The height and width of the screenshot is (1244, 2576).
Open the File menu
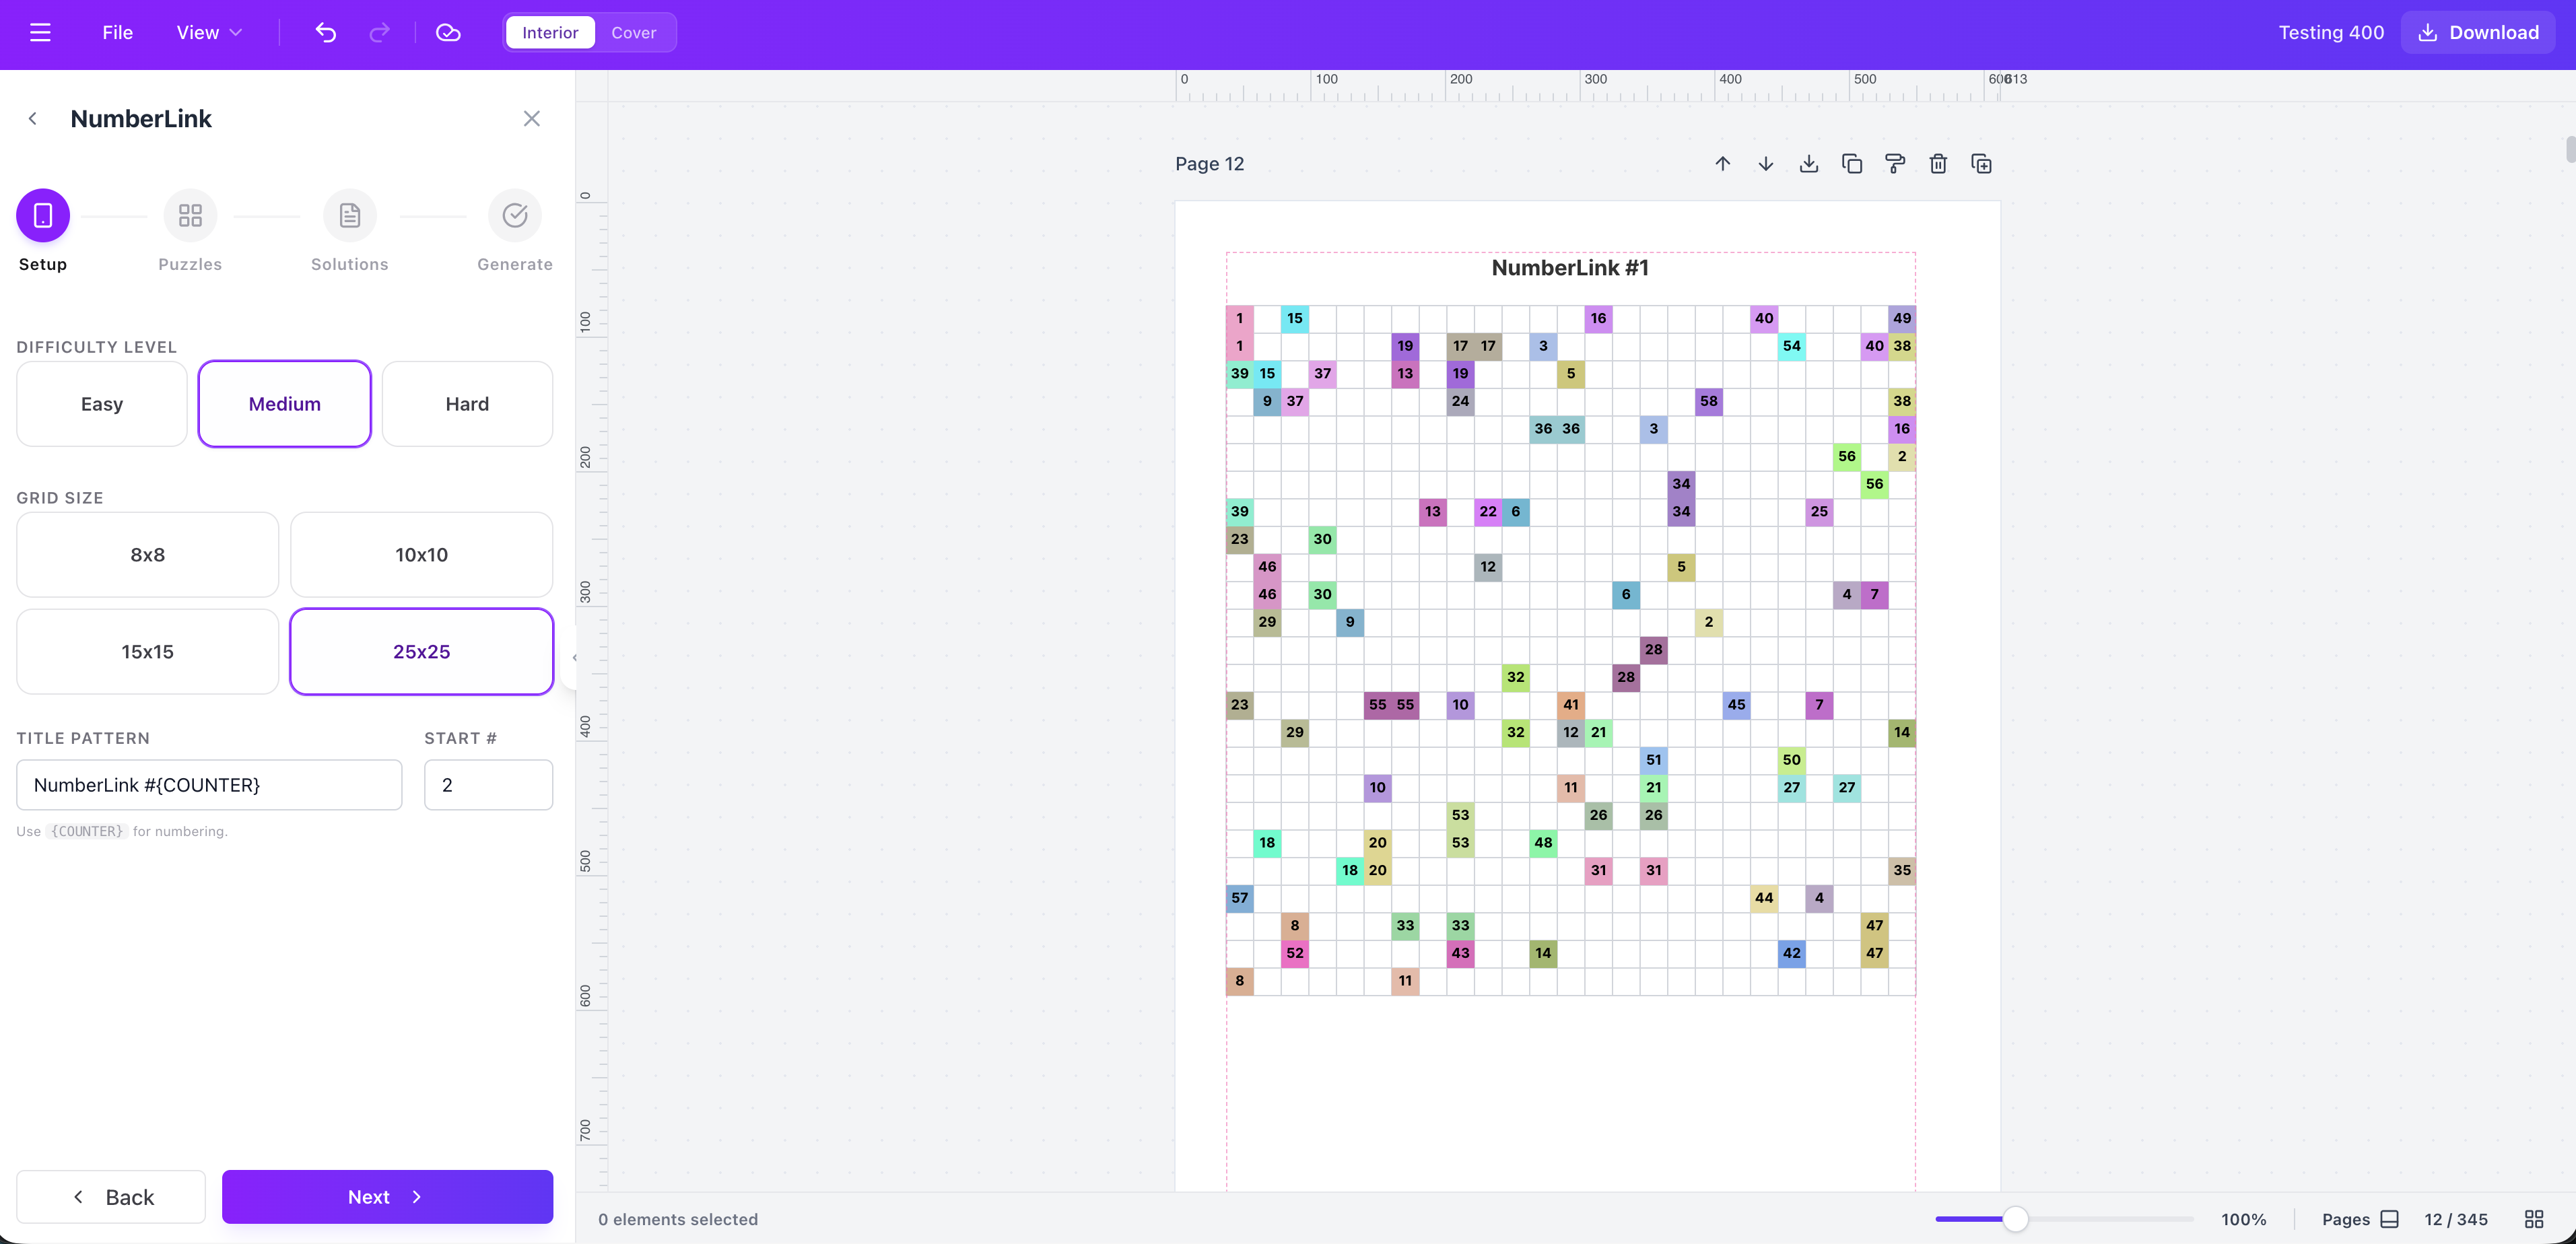[x=116, y=32]
